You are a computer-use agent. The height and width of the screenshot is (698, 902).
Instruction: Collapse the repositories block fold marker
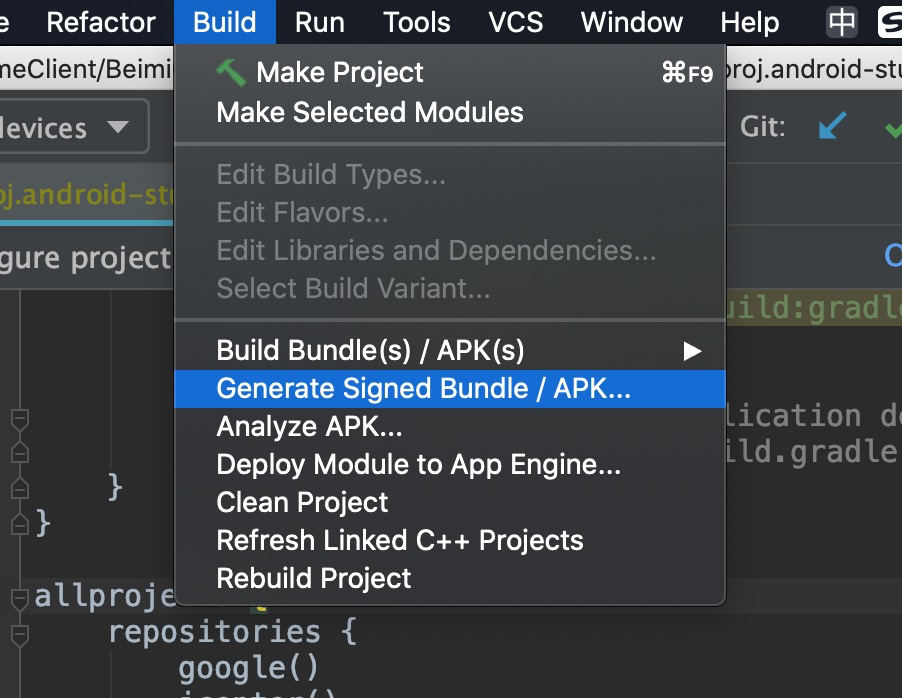pos(20,635)
